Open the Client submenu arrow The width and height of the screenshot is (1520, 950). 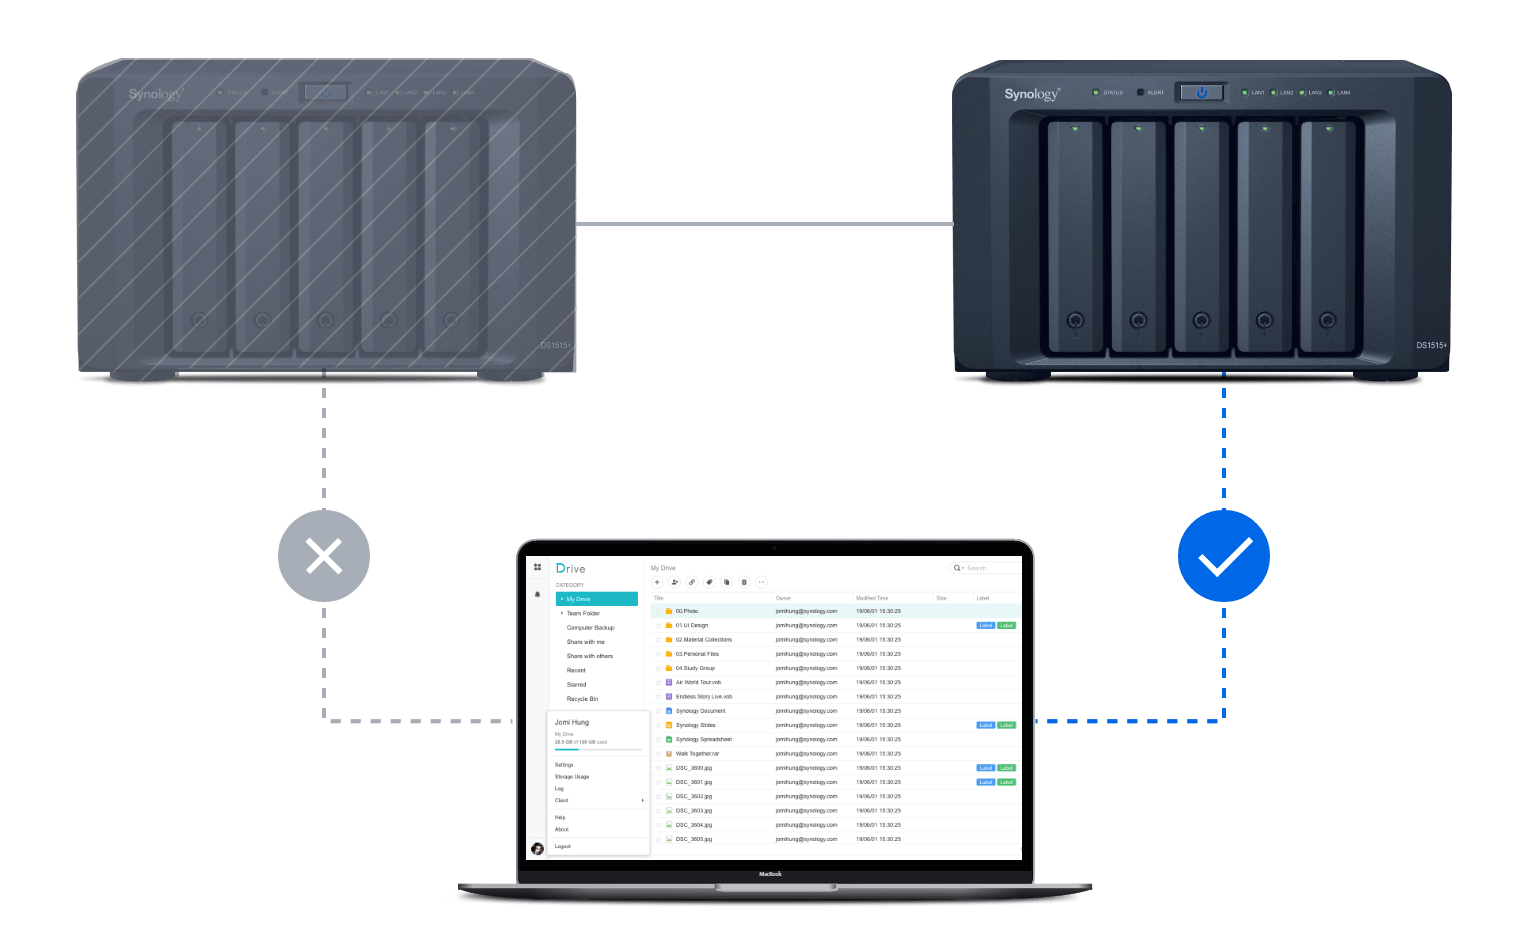tap(642, 800)
